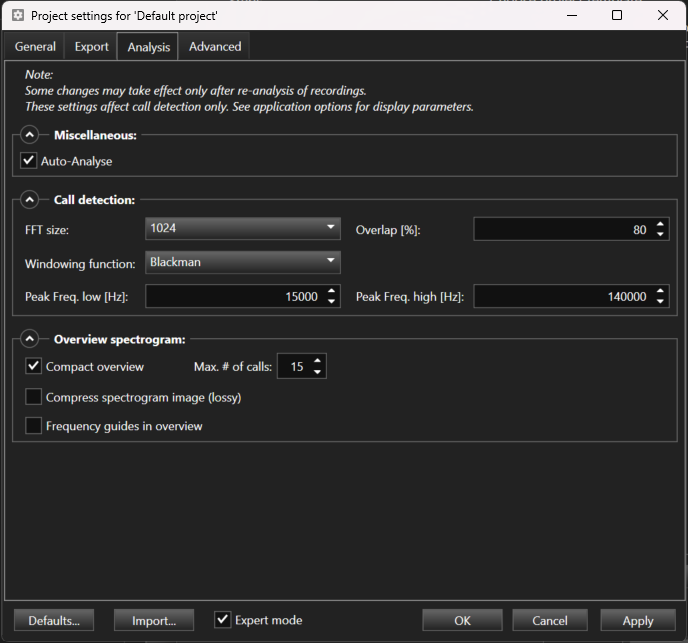
Task: Click the Import... button
Action: pos(153,620)
